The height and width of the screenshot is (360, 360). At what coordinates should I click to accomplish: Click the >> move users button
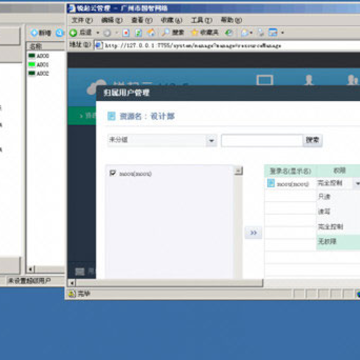[253, 233]
